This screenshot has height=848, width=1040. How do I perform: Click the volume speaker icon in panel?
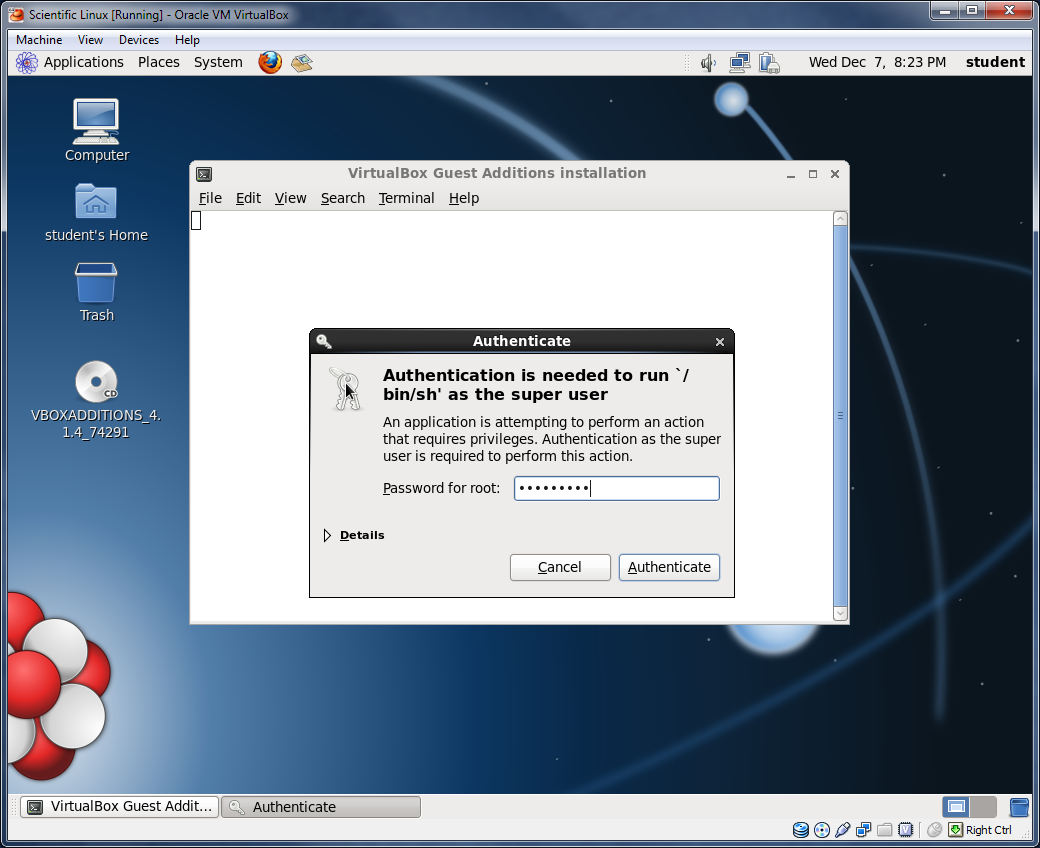tap(708, 63)
